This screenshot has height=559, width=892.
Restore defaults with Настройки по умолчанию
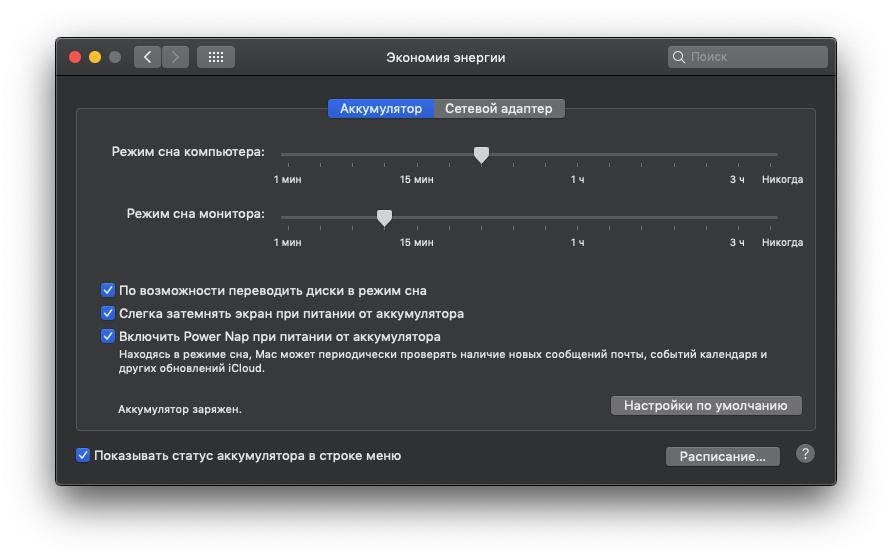coord(706,405)
